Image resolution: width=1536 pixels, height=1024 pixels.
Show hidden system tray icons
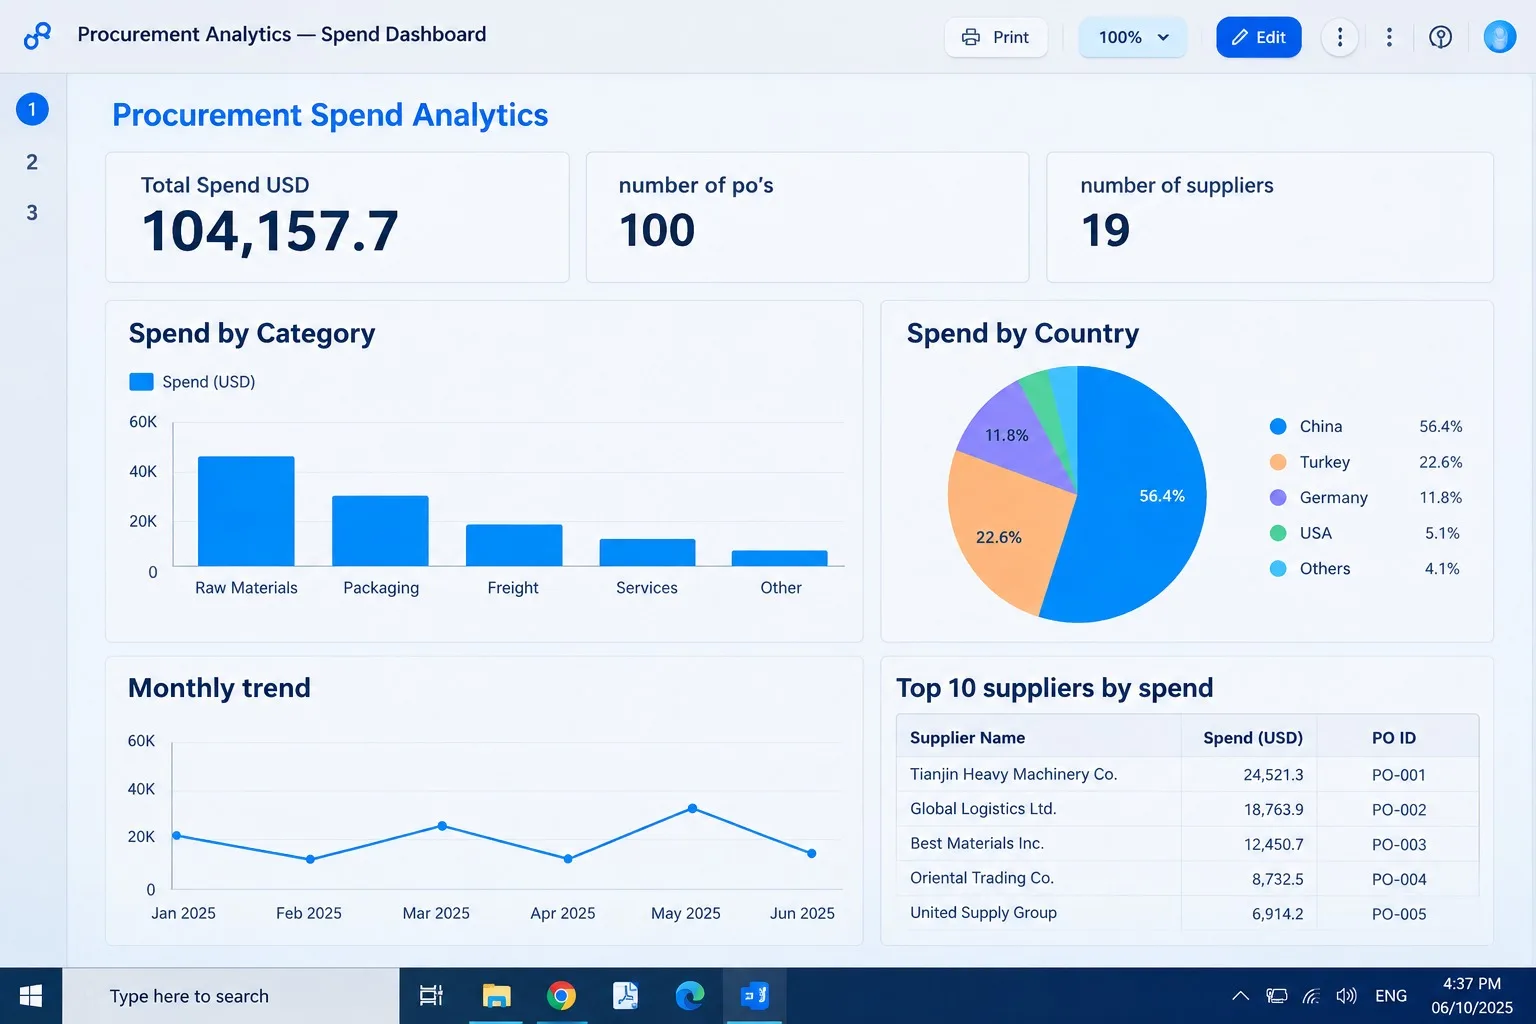coord(1240,996)
